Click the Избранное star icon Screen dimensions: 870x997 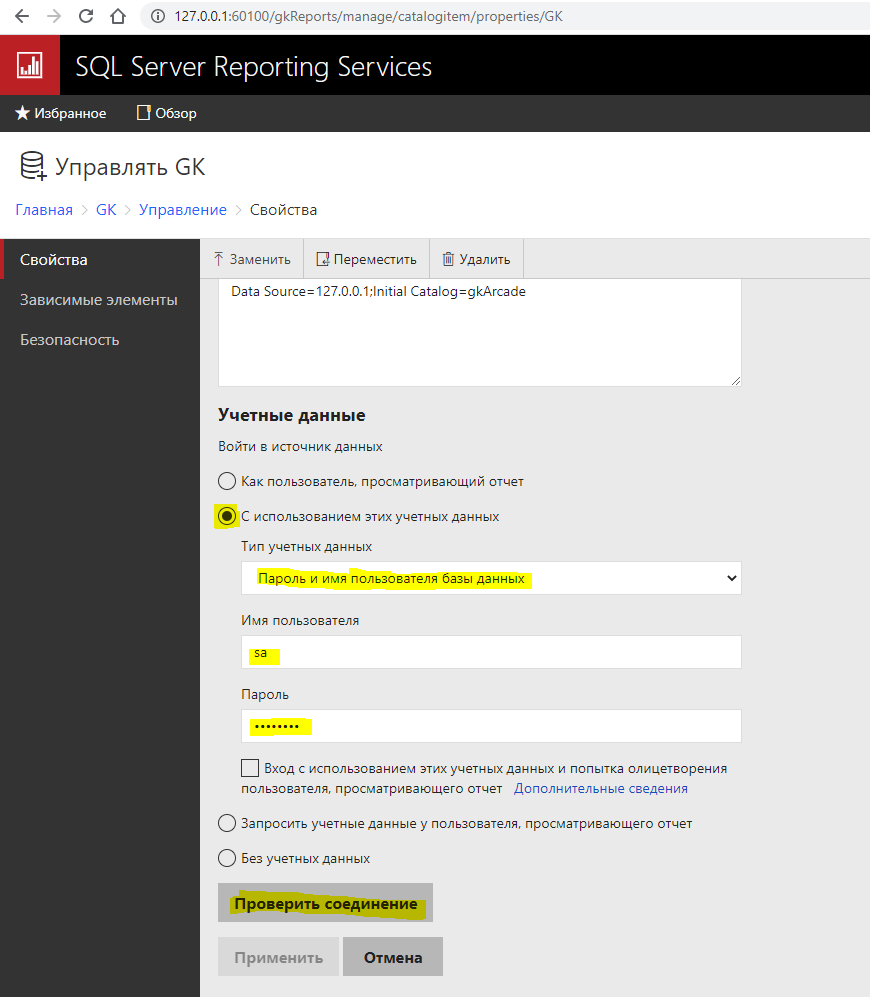22,113
